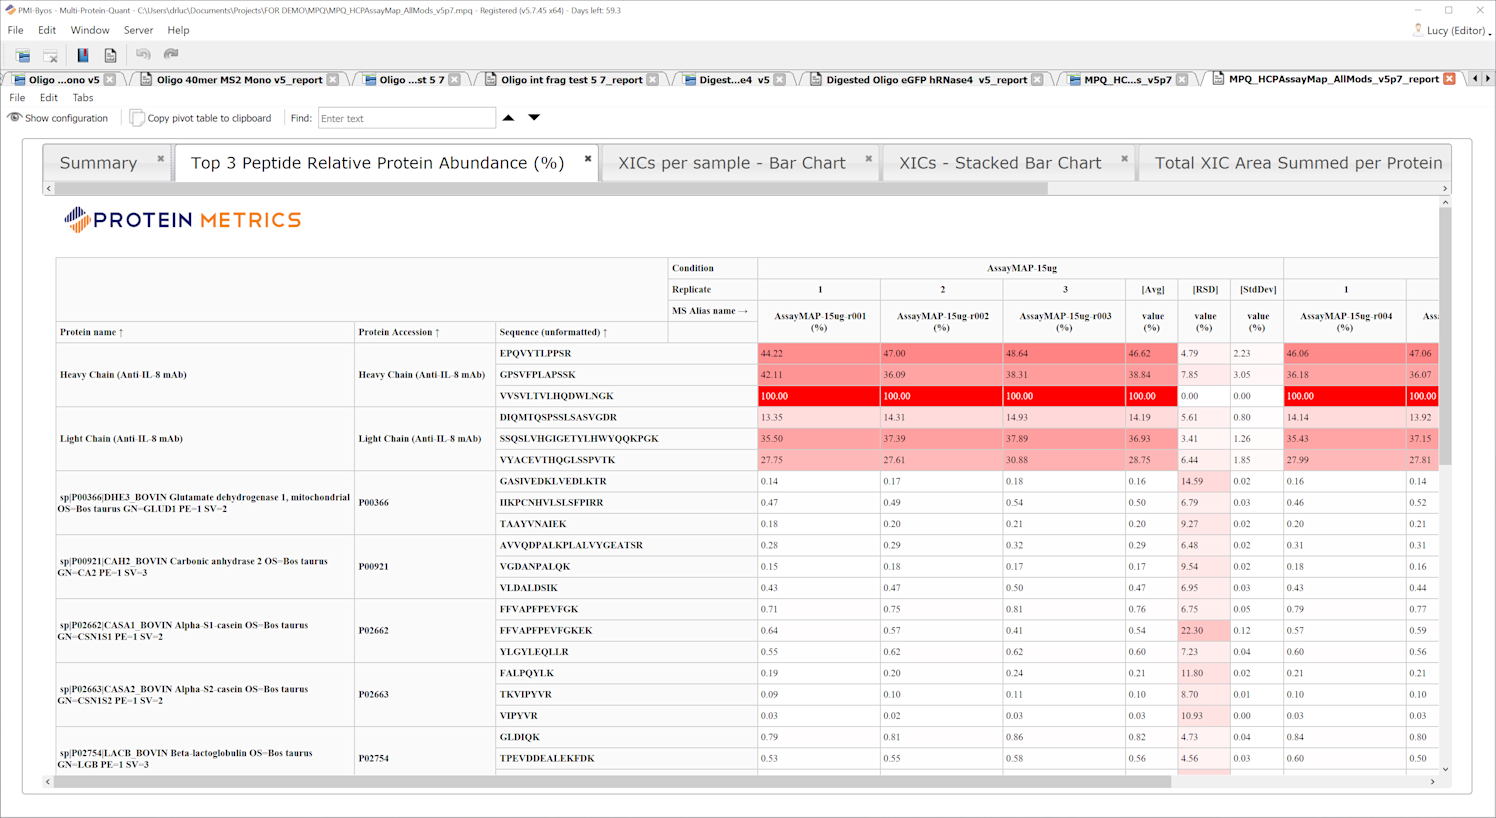1496x818 pixels.
Task: Click the Find text input field
Action: pos(406,118)
